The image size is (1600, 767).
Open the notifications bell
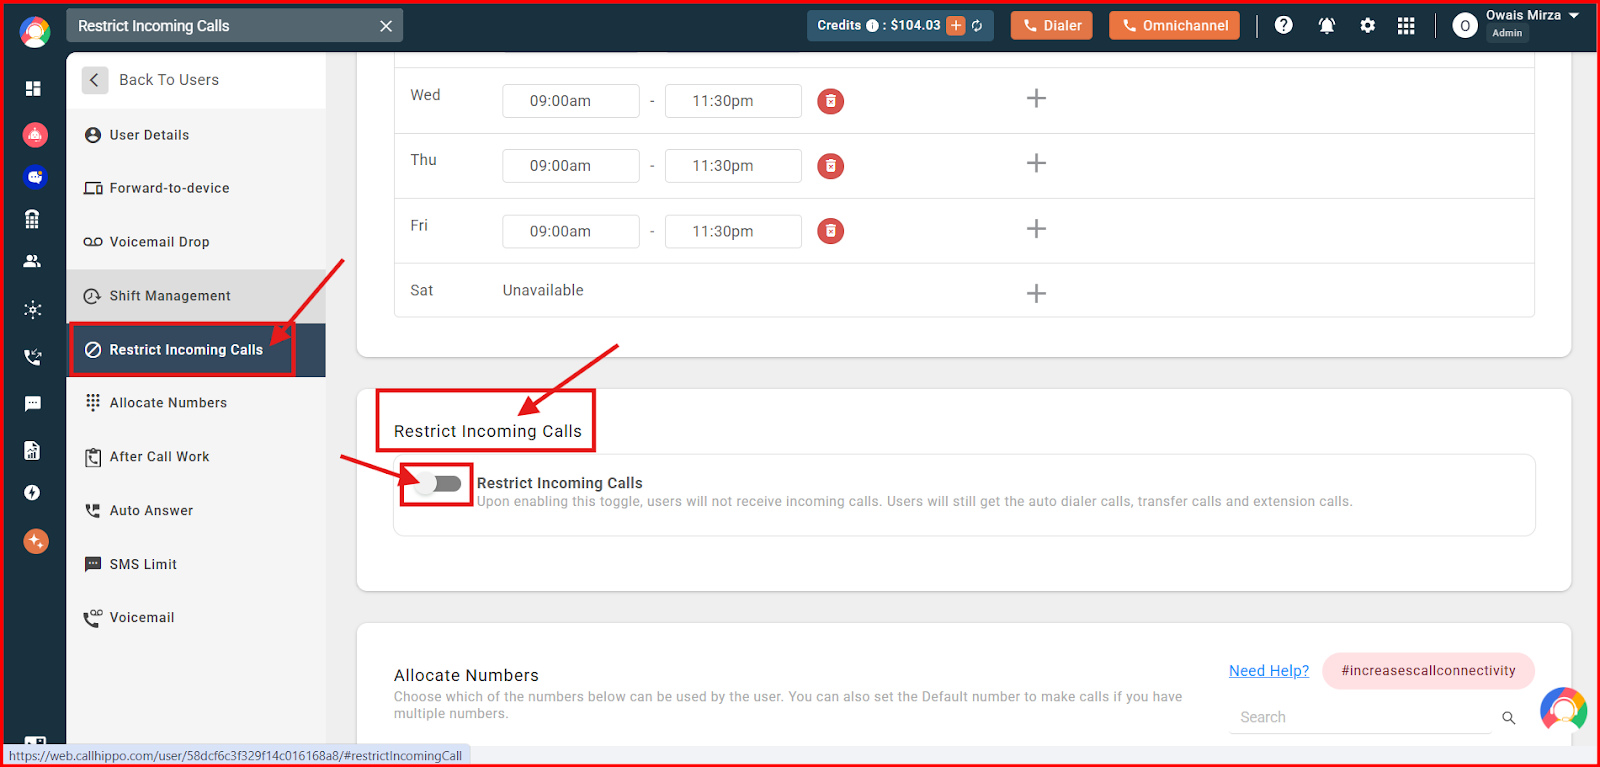[x=1326, y=26]
